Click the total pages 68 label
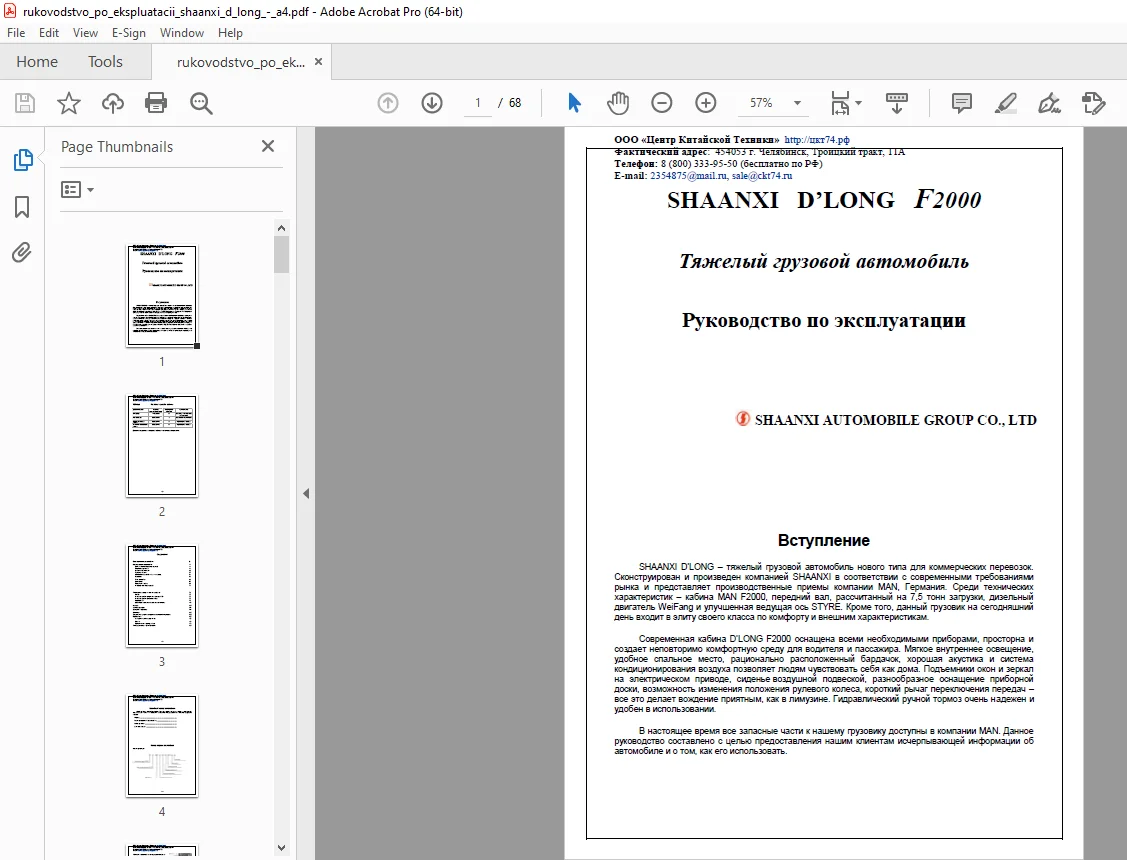The image size is (1127, 860). point(515,103)
